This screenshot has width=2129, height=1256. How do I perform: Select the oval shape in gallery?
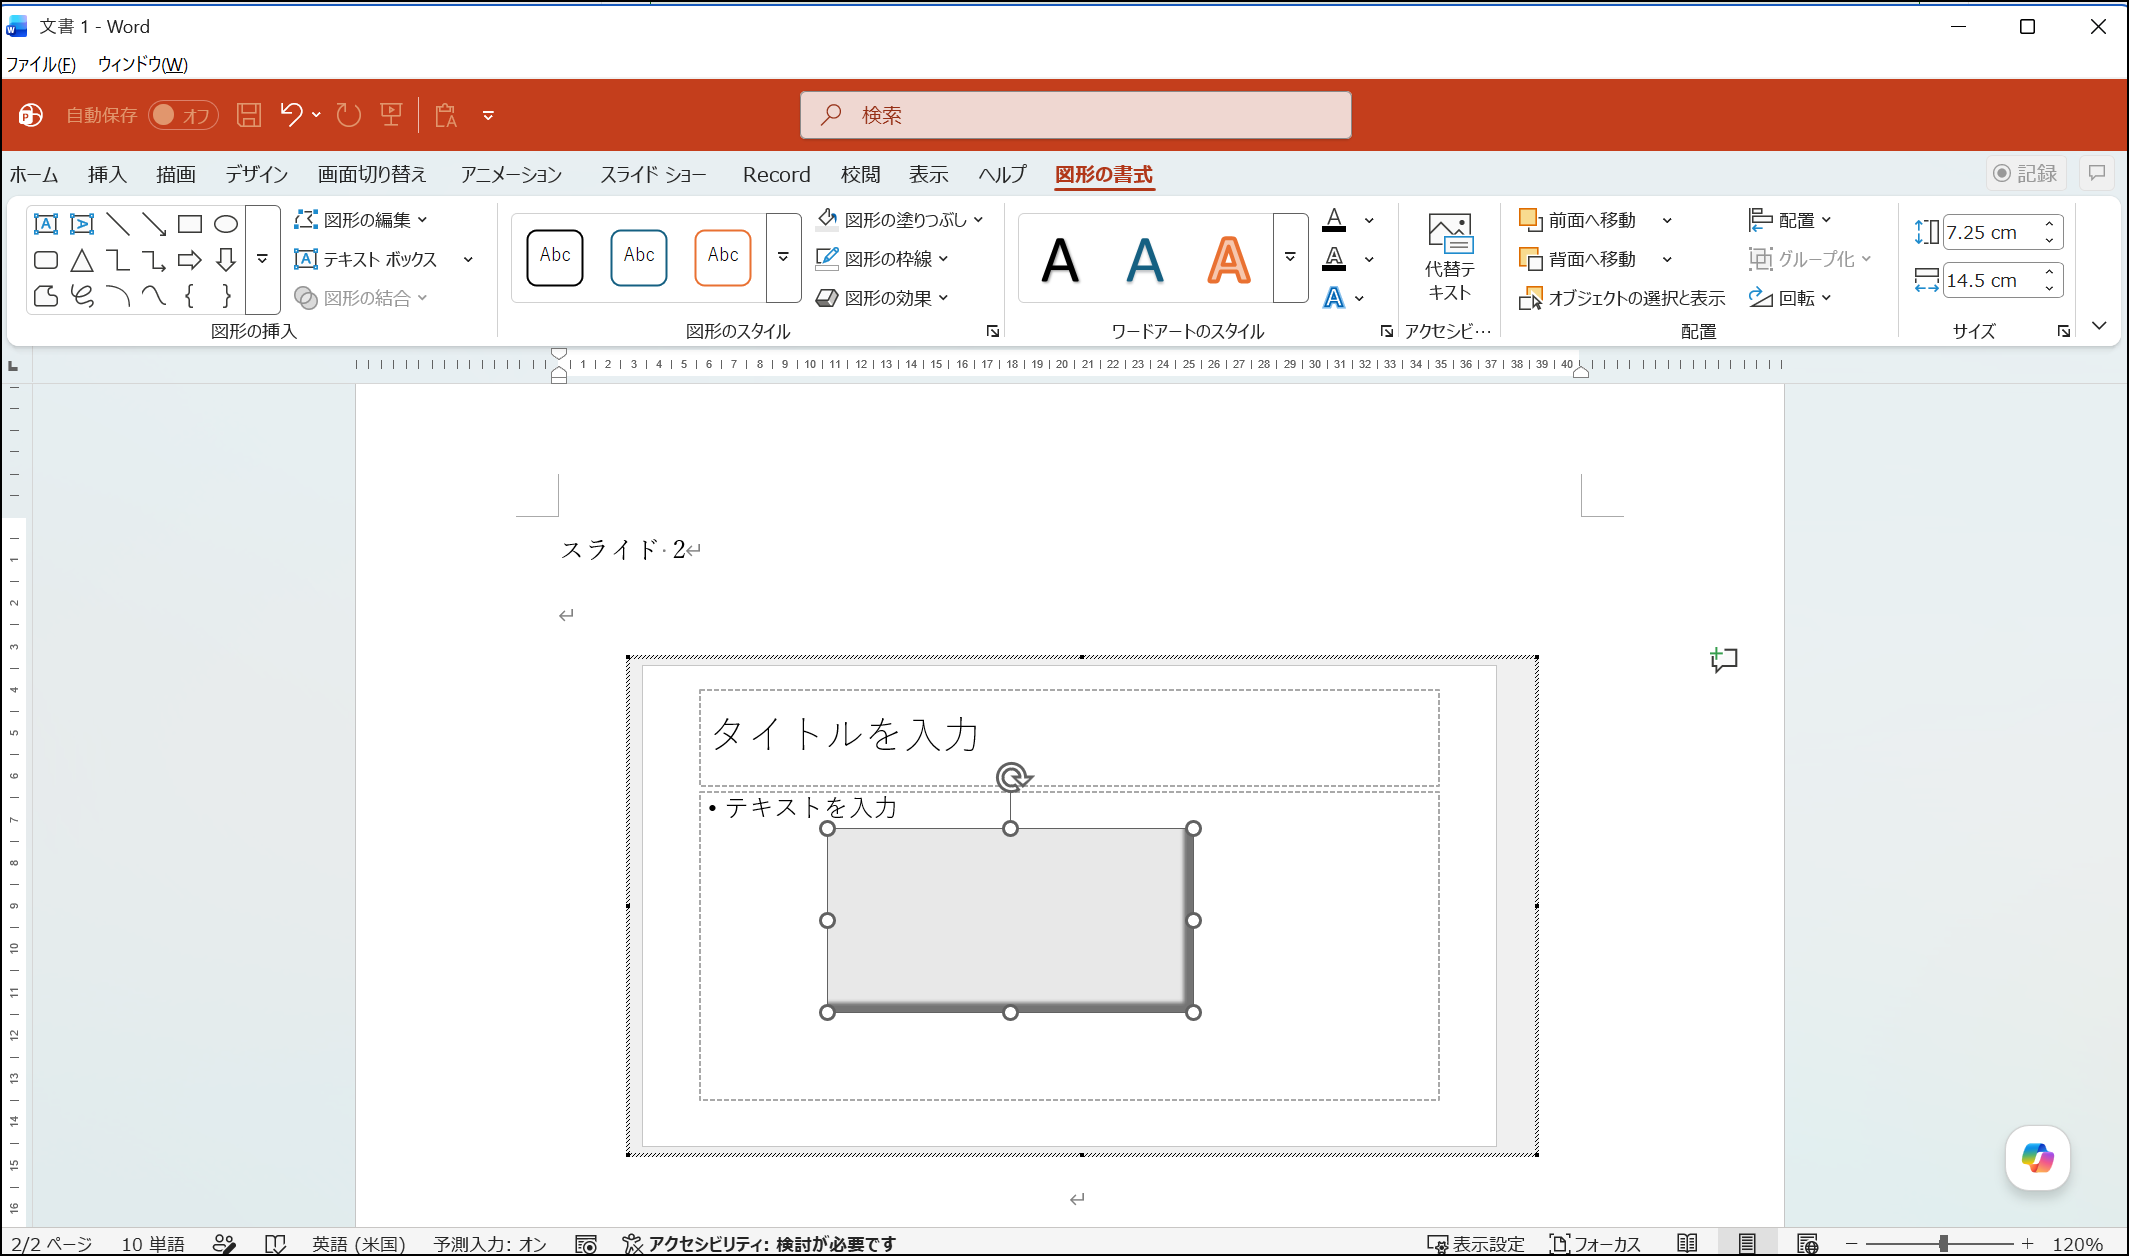[x=226, y=224]
